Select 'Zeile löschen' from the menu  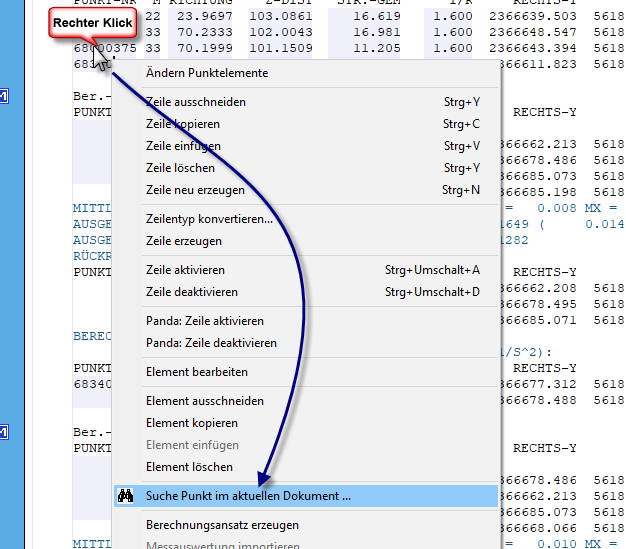pyautogui.click(x=182, y=168)
